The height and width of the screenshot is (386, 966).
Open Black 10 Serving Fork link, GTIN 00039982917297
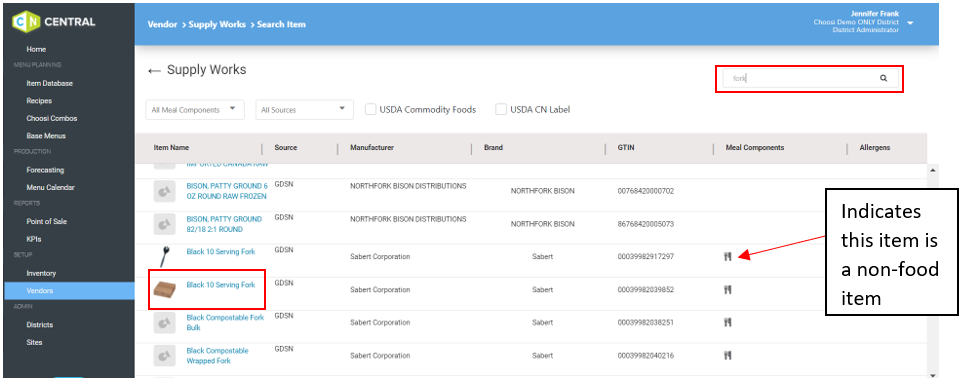[221, 252]
